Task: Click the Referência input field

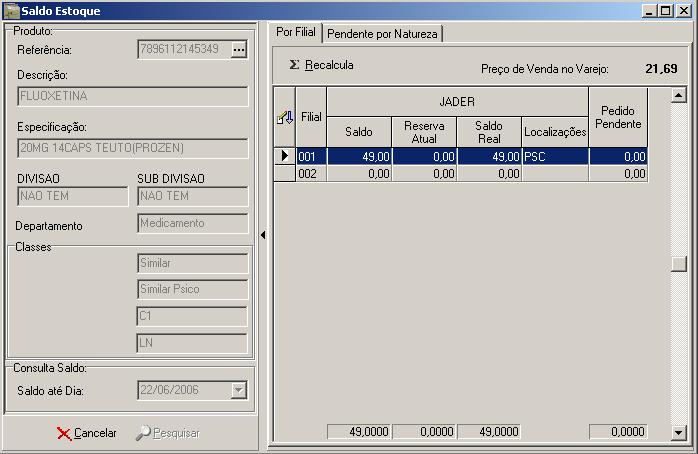Action: click(185, 49)
